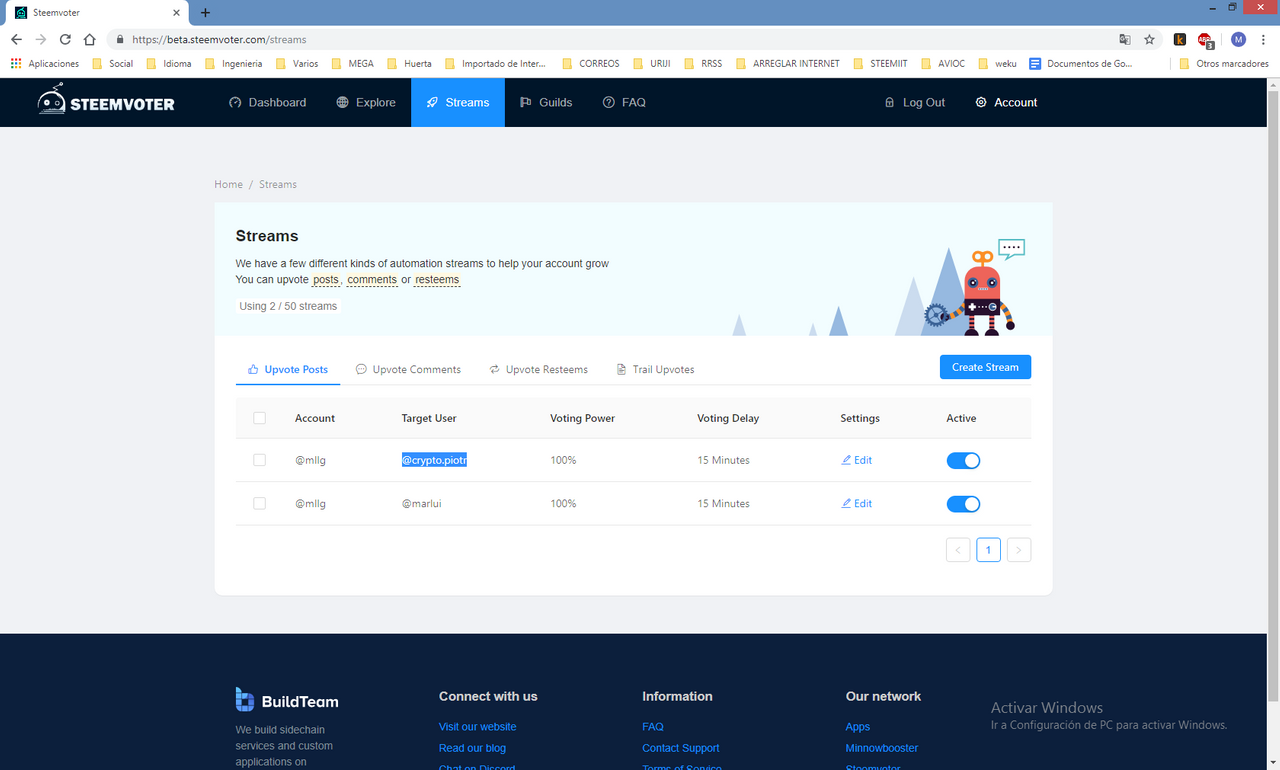
Task: Open the Guilds navigation item
Action: pos(546,102)
